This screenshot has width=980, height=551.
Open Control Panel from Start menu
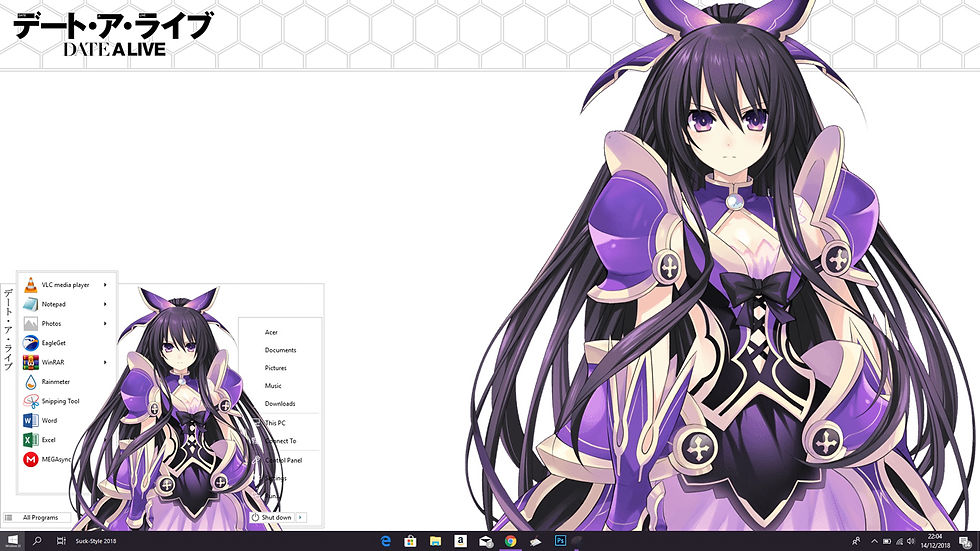pos(284,460)
